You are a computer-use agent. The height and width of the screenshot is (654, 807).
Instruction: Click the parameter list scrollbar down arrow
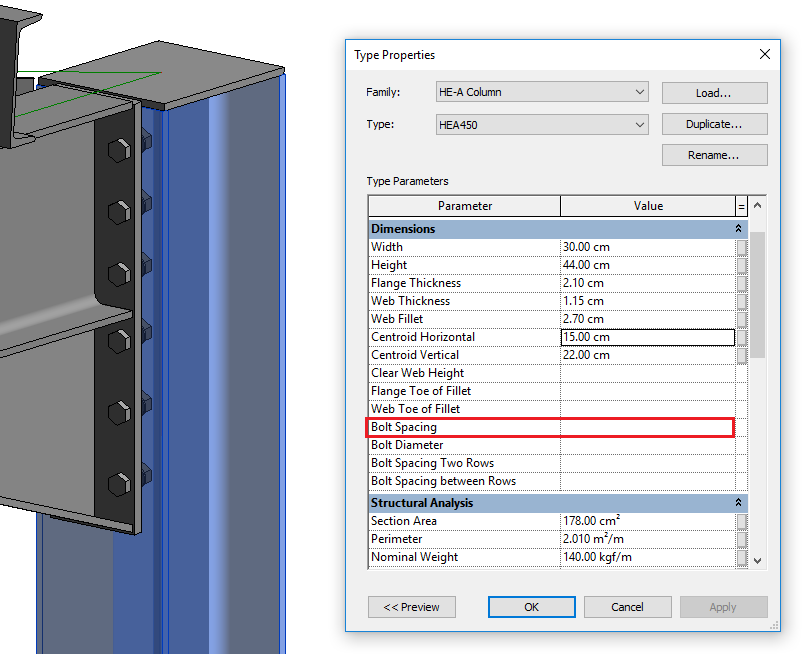[757, 561]
